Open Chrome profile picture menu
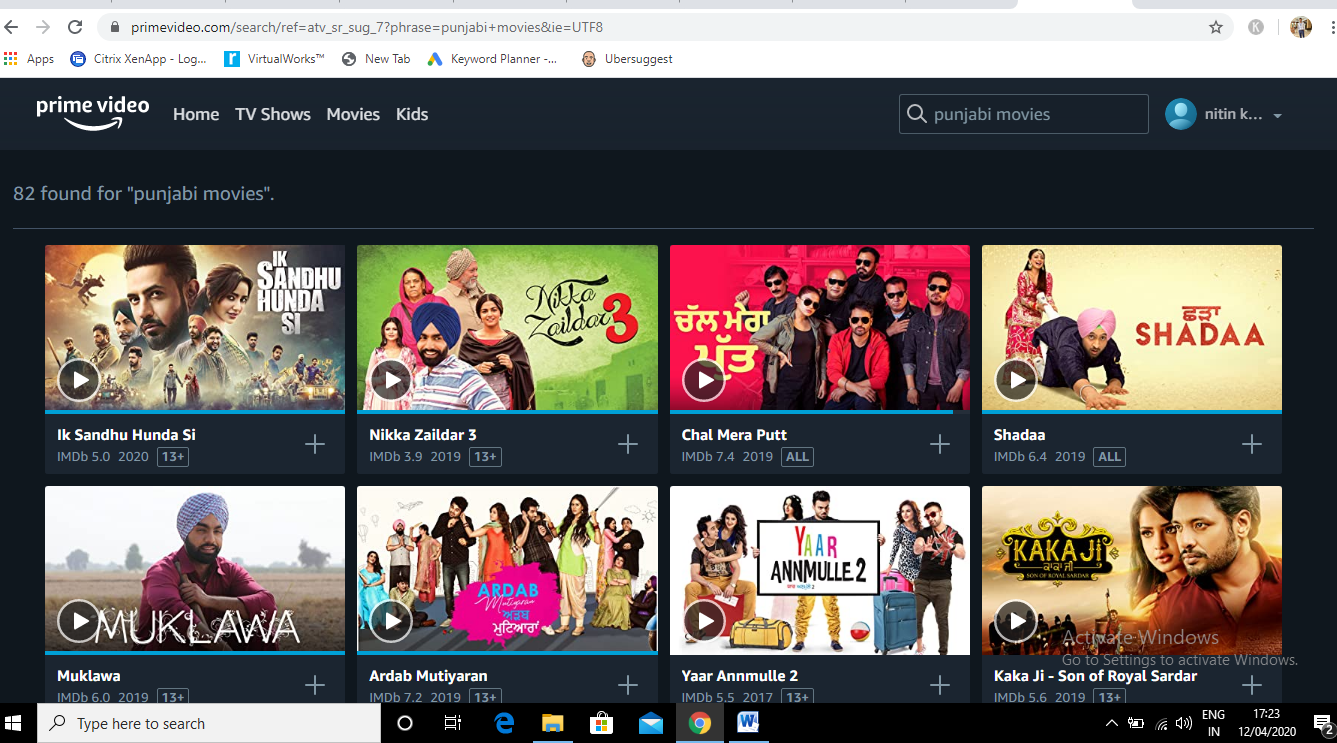 (1300, 27)
